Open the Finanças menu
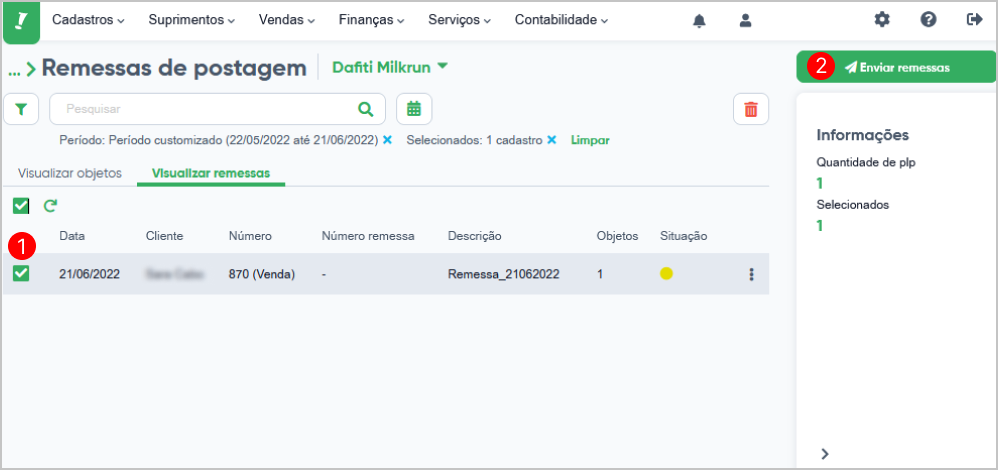 (x=372, y=20)
